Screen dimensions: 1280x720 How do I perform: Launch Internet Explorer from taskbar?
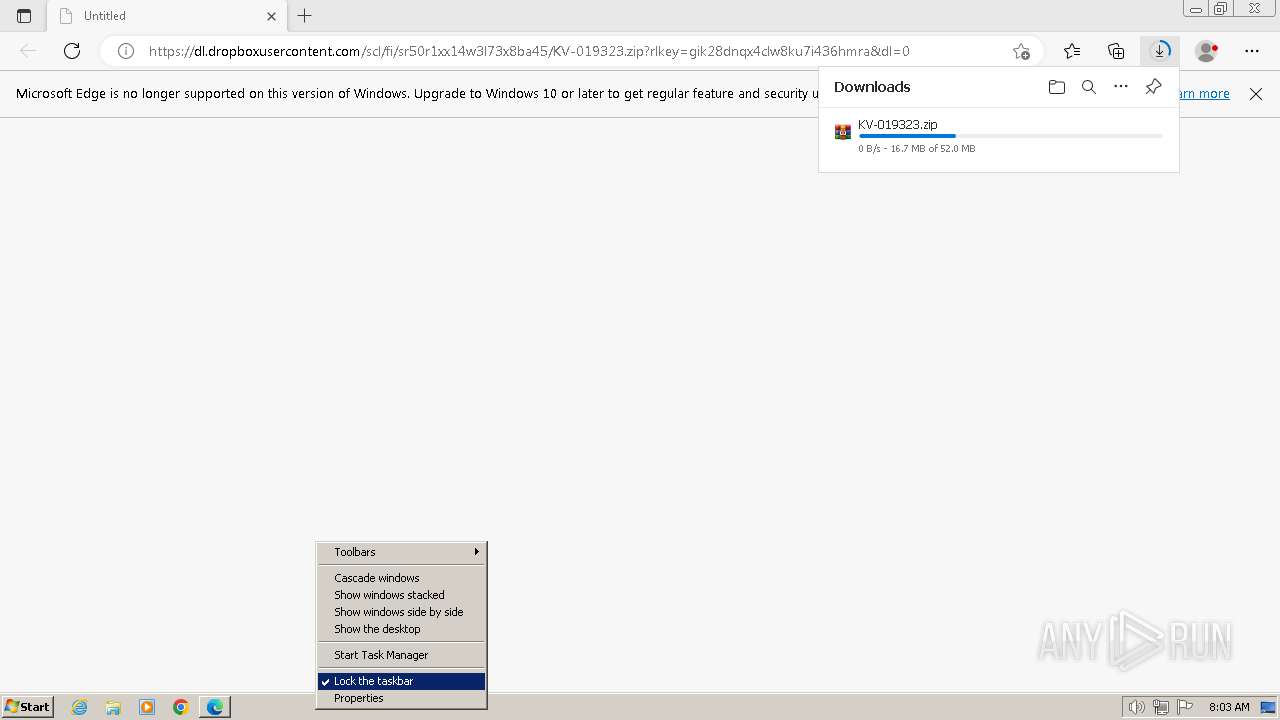pyautogui.click(x=80, y=707)
